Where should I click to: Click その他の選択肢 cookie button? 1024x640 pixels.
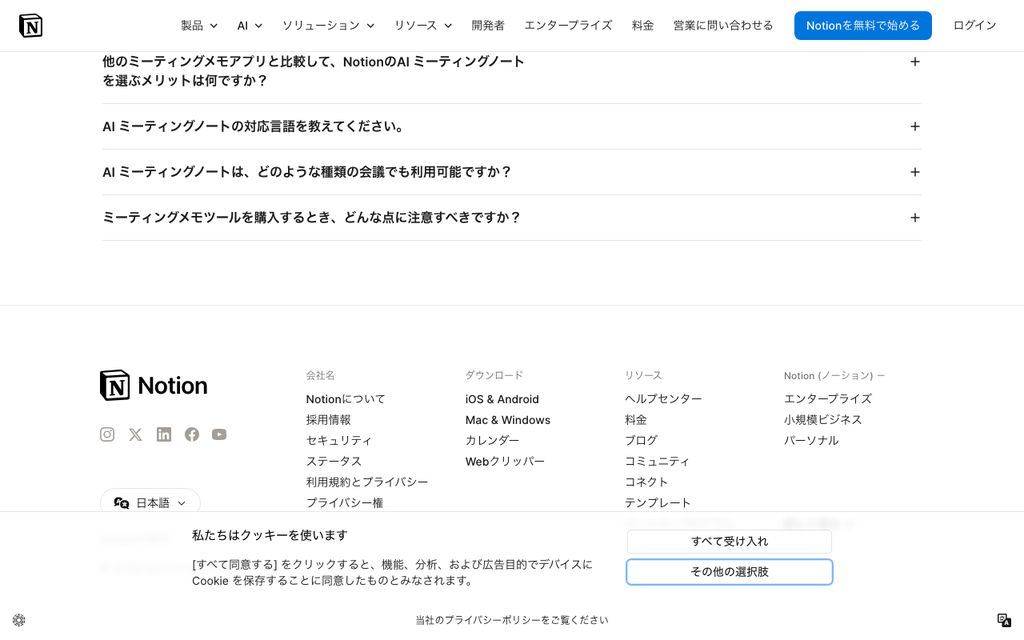click(x=729, y=572)
